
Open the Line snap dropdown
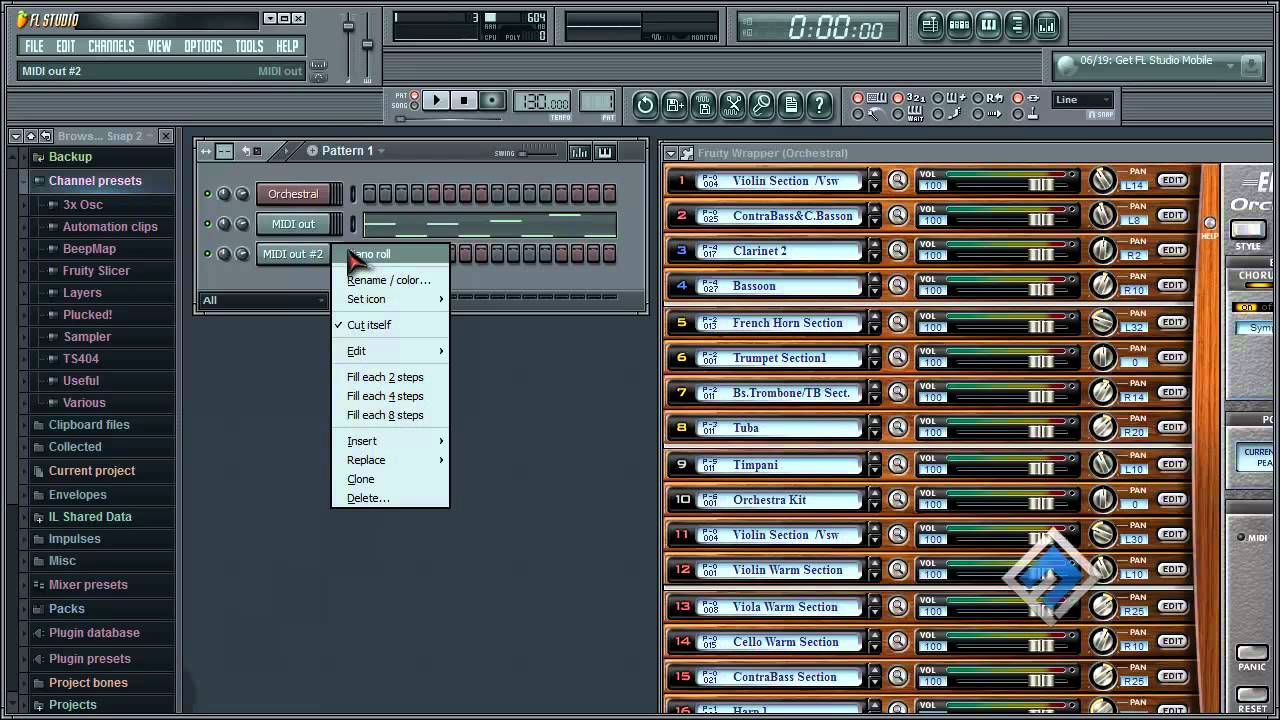pos(1082,99)
